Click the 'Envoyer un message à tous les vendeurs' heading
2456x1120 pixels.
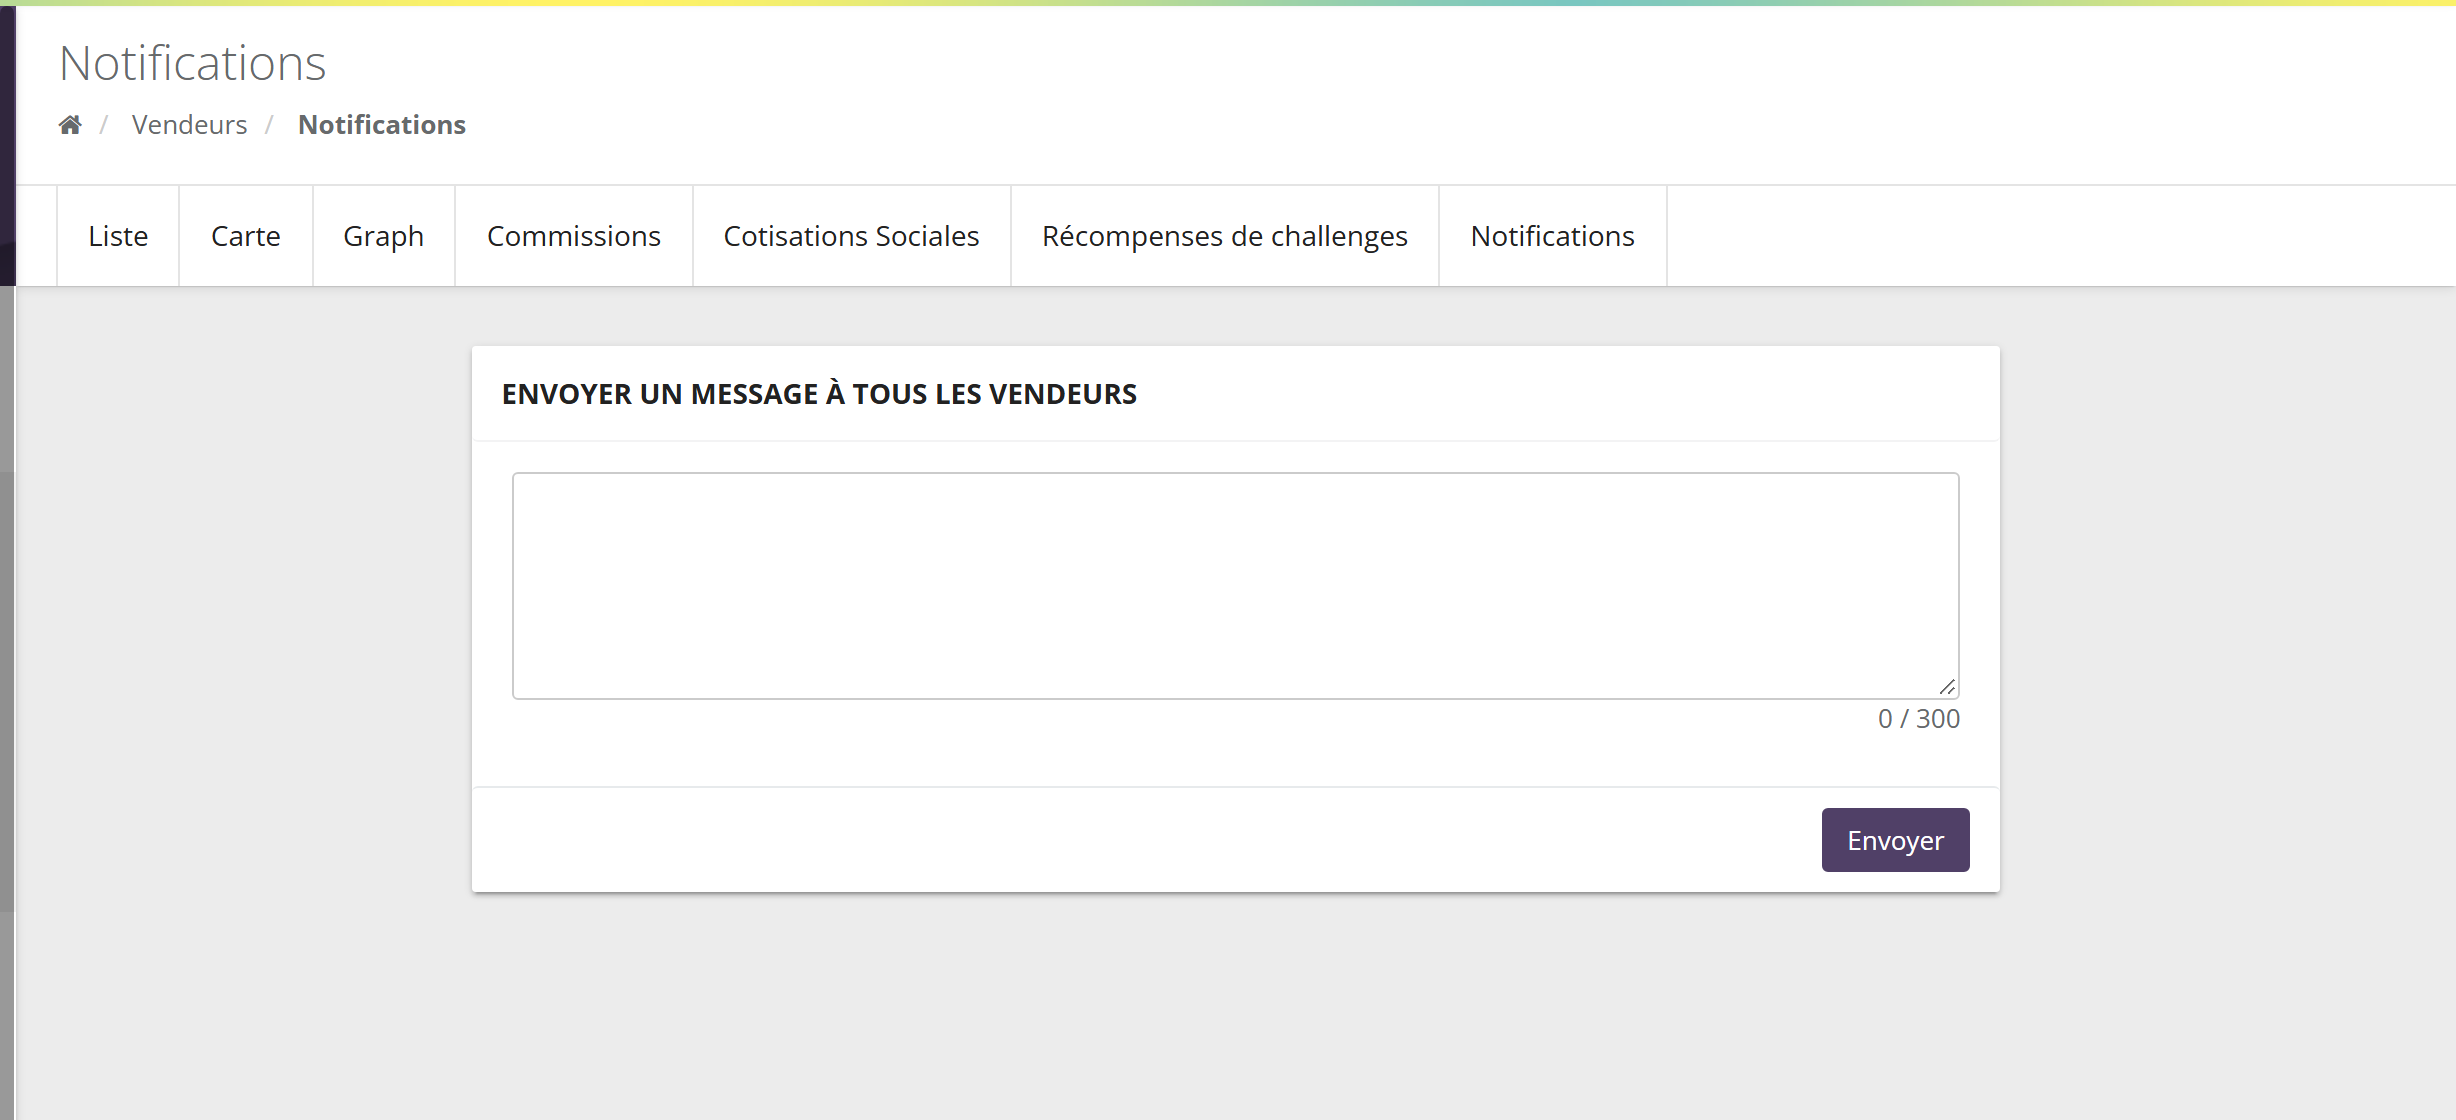(819, 394)
